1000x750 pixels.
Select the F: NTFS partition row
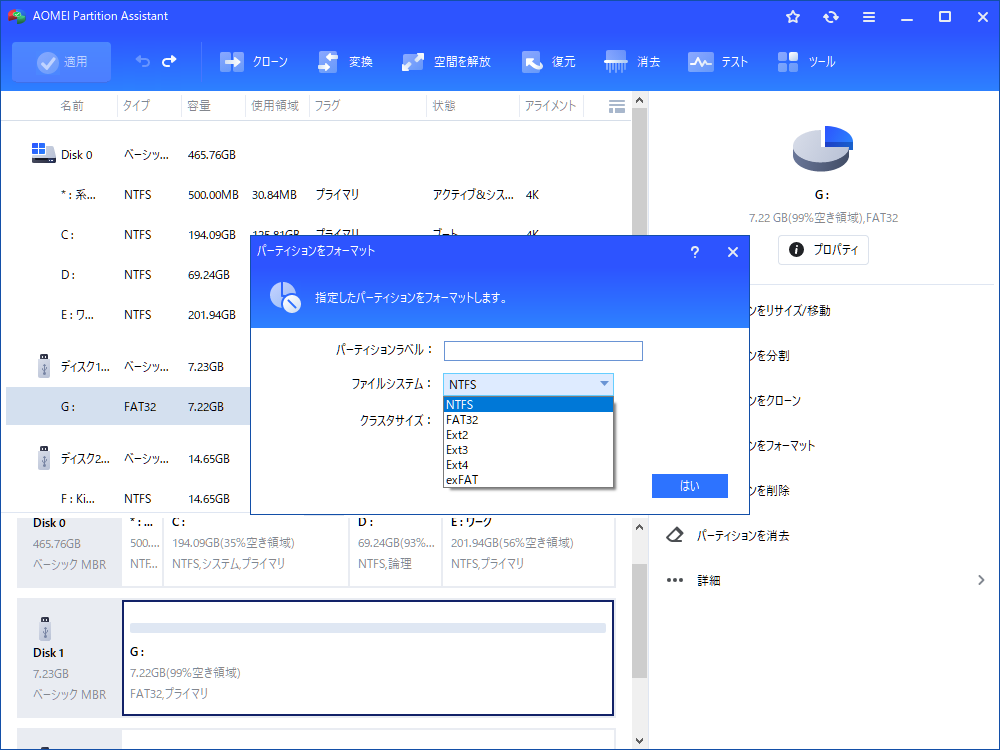[128, 498]
